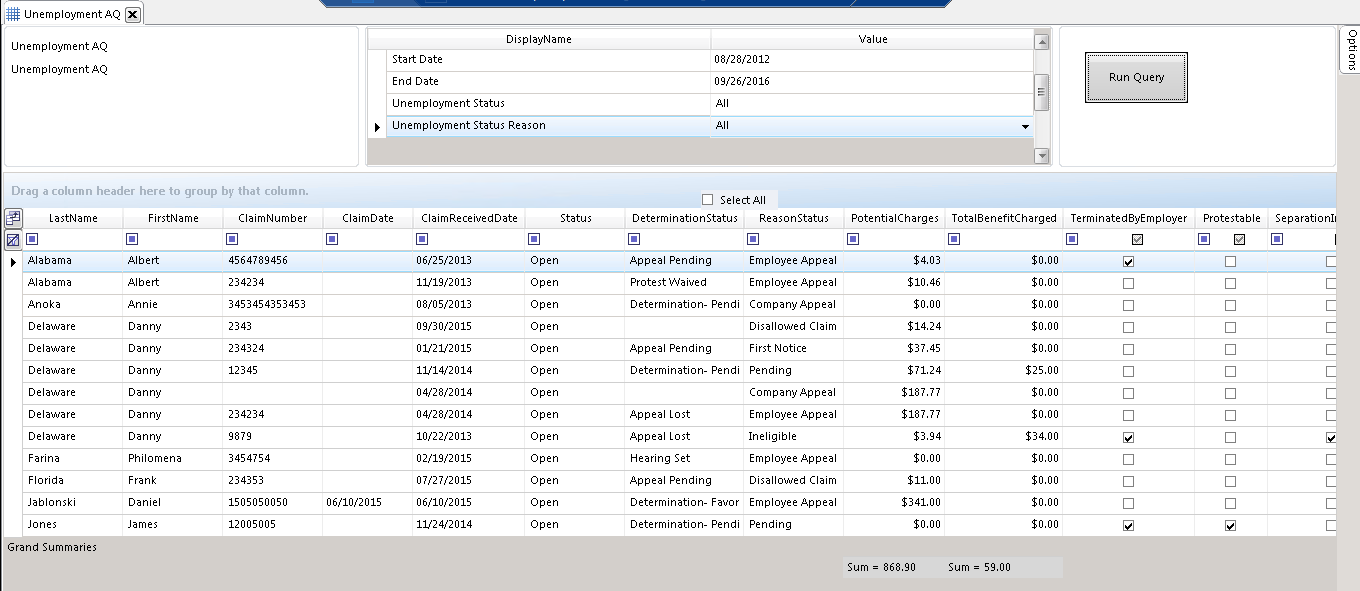This screenshot has width=1360, height=591.
Task: Check the Select All checkbox
Action: click(708, 199)
